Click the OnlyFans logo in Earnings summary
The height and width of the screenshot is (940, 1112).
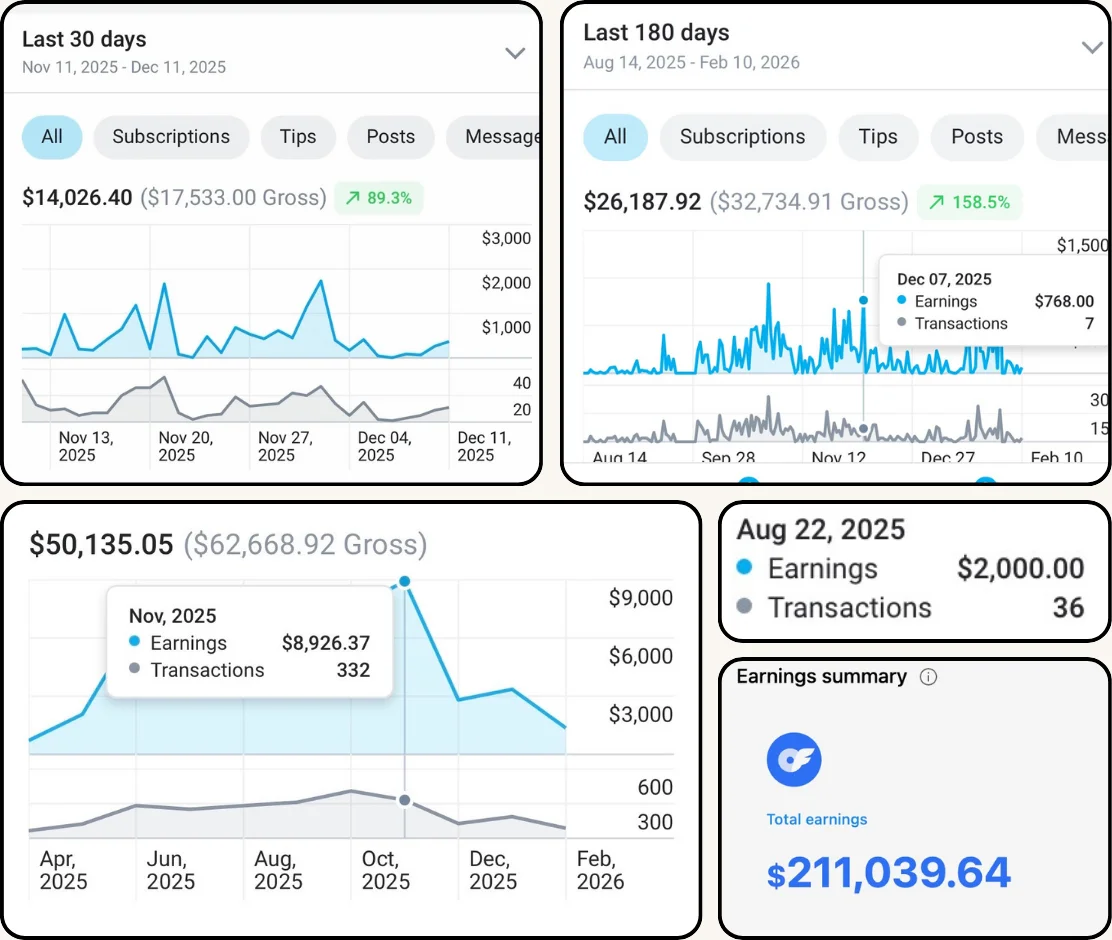pyautogui.click(x=794, y=760)
